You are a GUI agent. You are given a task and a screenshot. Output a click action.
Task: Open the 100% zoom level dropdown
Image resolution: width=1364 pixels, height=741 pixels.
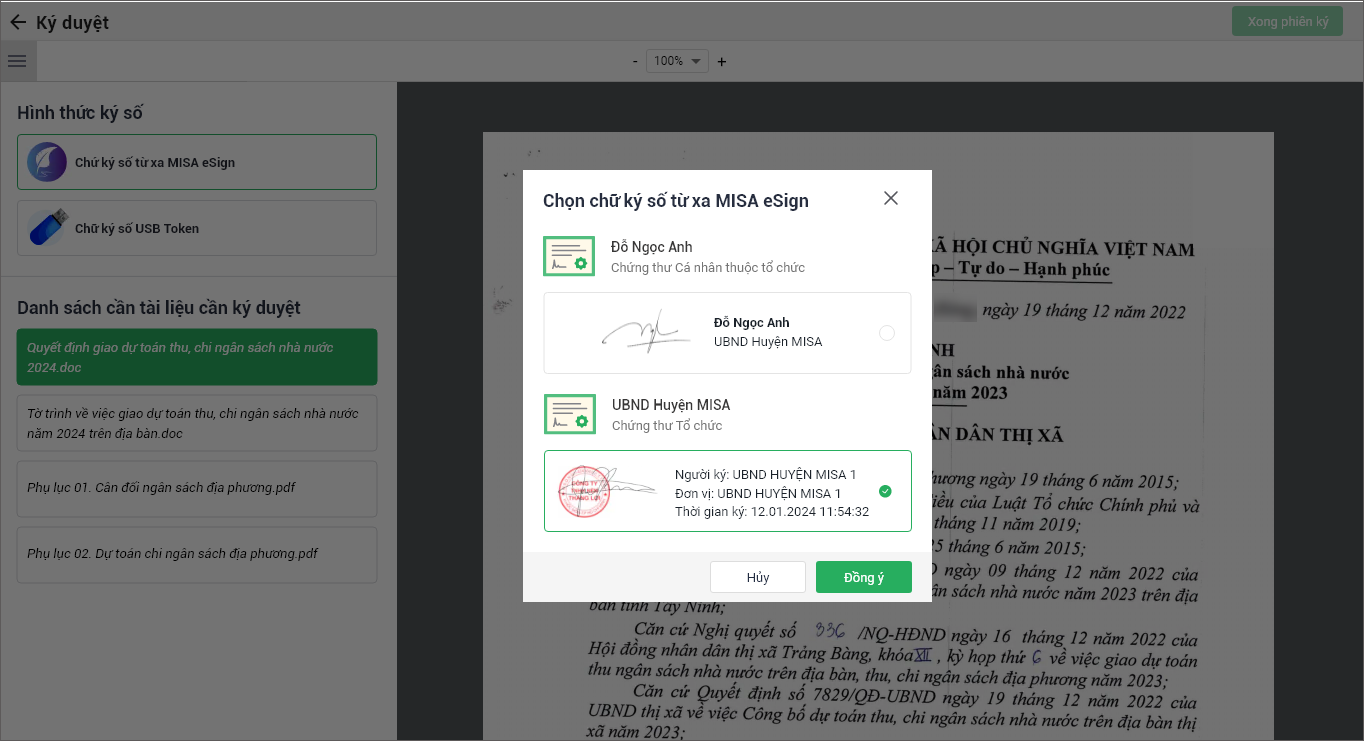pyautogui.click(x=677, y=61)
